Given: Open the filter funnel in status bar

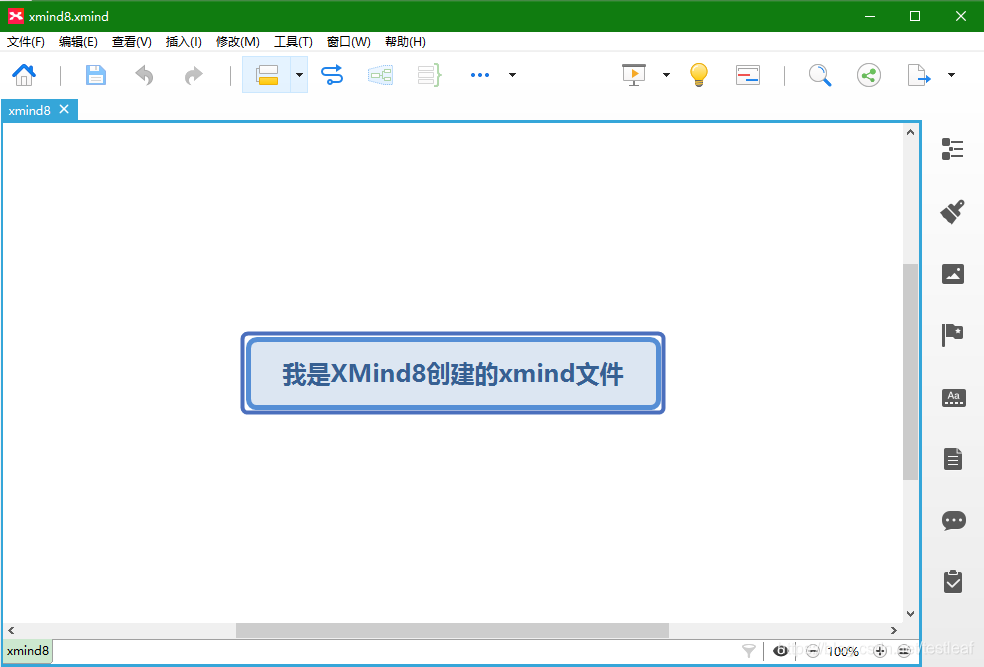Looking at the screenshot, I should (x=749, y=651).
